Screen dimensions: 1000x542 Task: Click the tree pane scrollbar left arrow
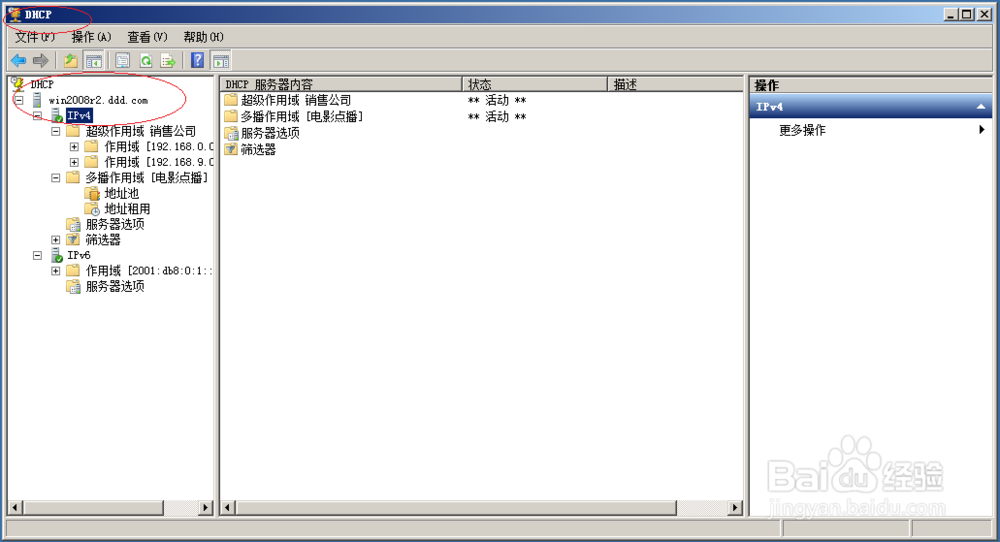tap(16, 508)
